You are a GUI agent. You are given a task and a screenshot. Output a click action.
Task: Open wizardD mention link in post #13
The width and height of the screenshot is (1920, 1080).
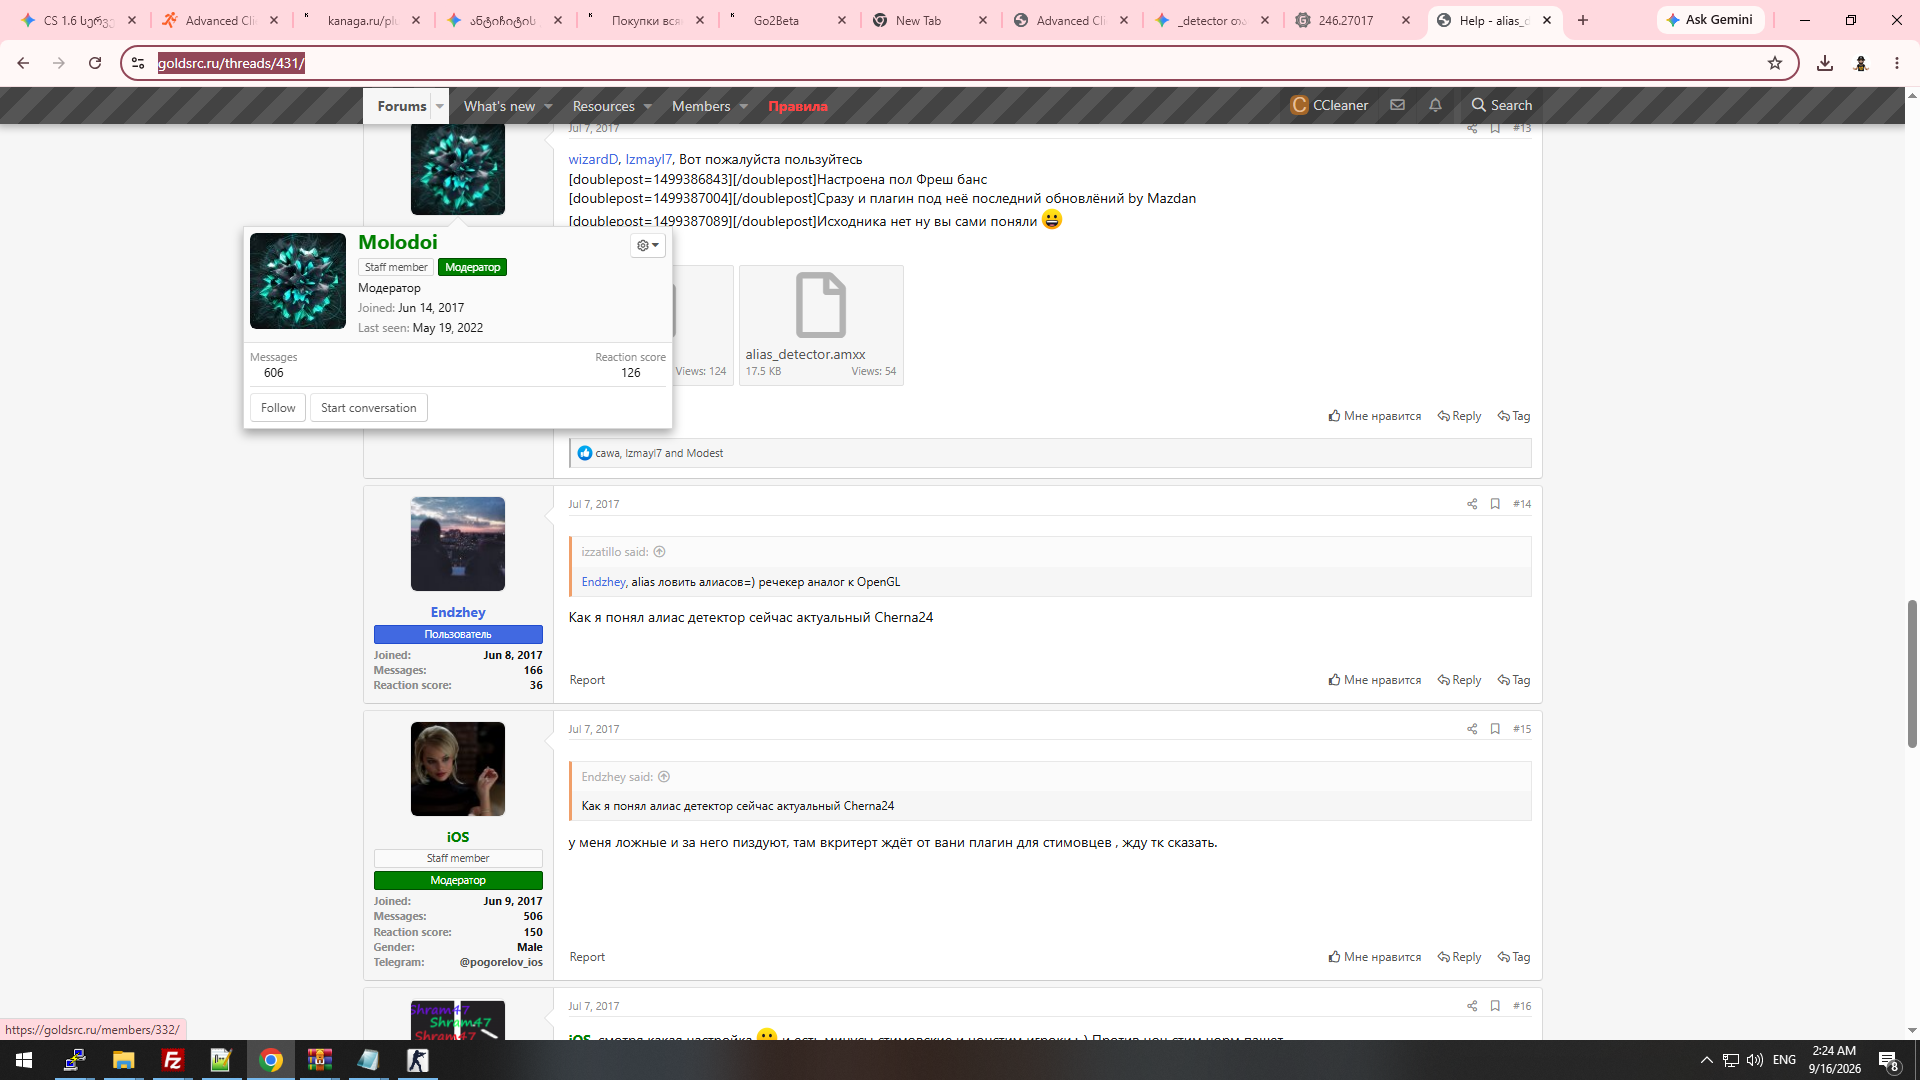tap(593, 159)
